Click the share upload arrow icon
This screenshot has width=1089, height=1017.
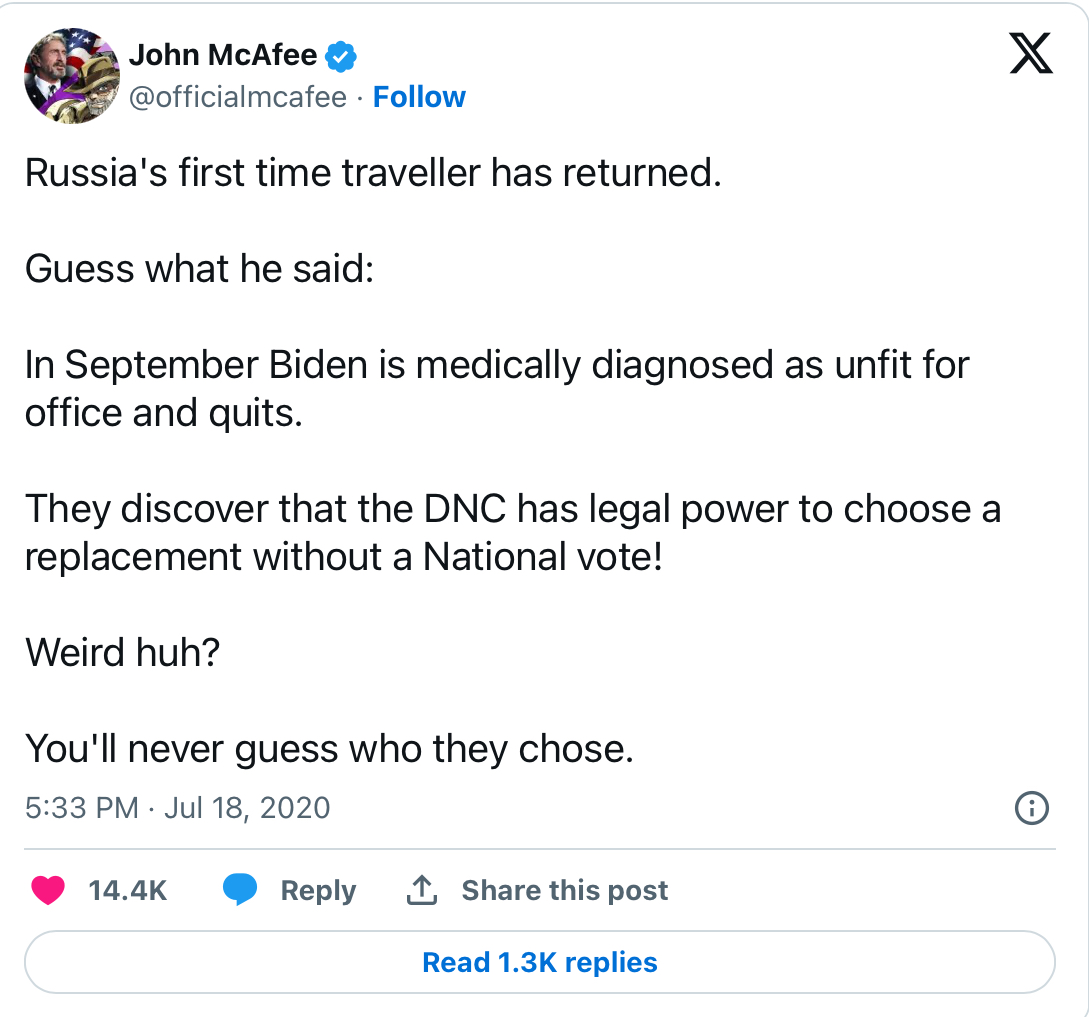(x=422, y=890)
